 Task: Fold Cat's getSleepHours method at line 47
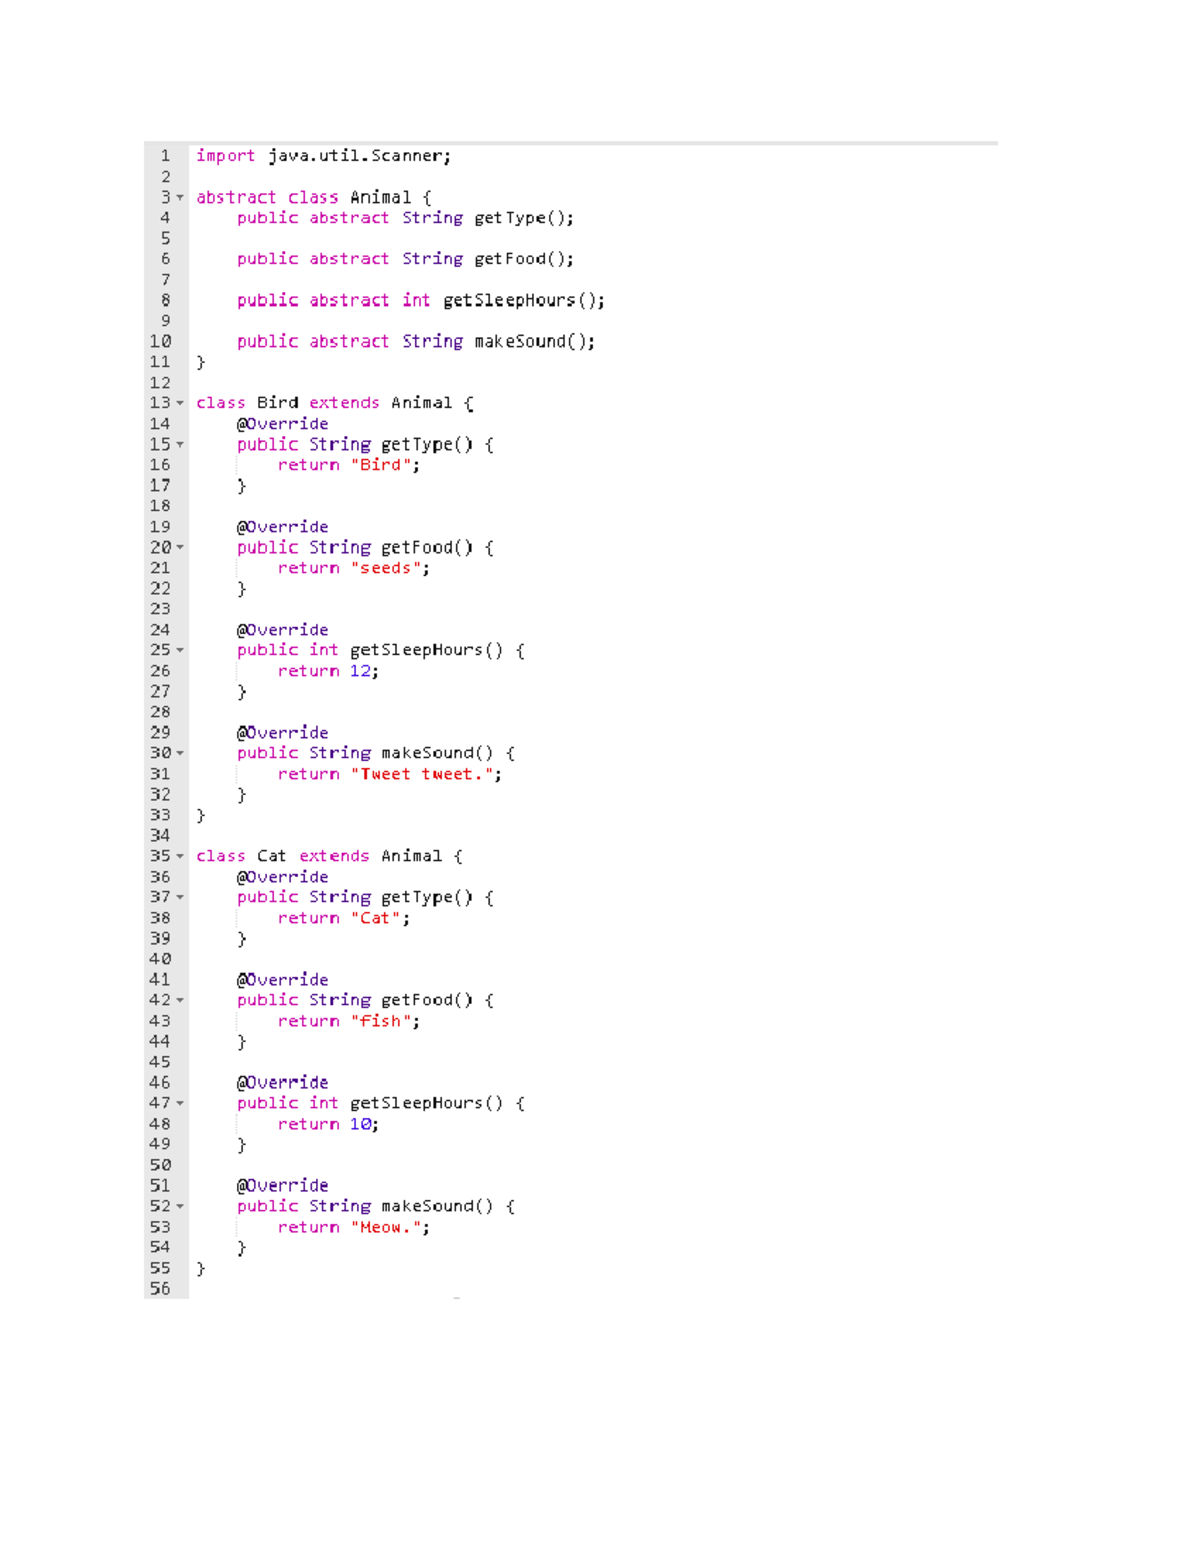point(180,1103)
